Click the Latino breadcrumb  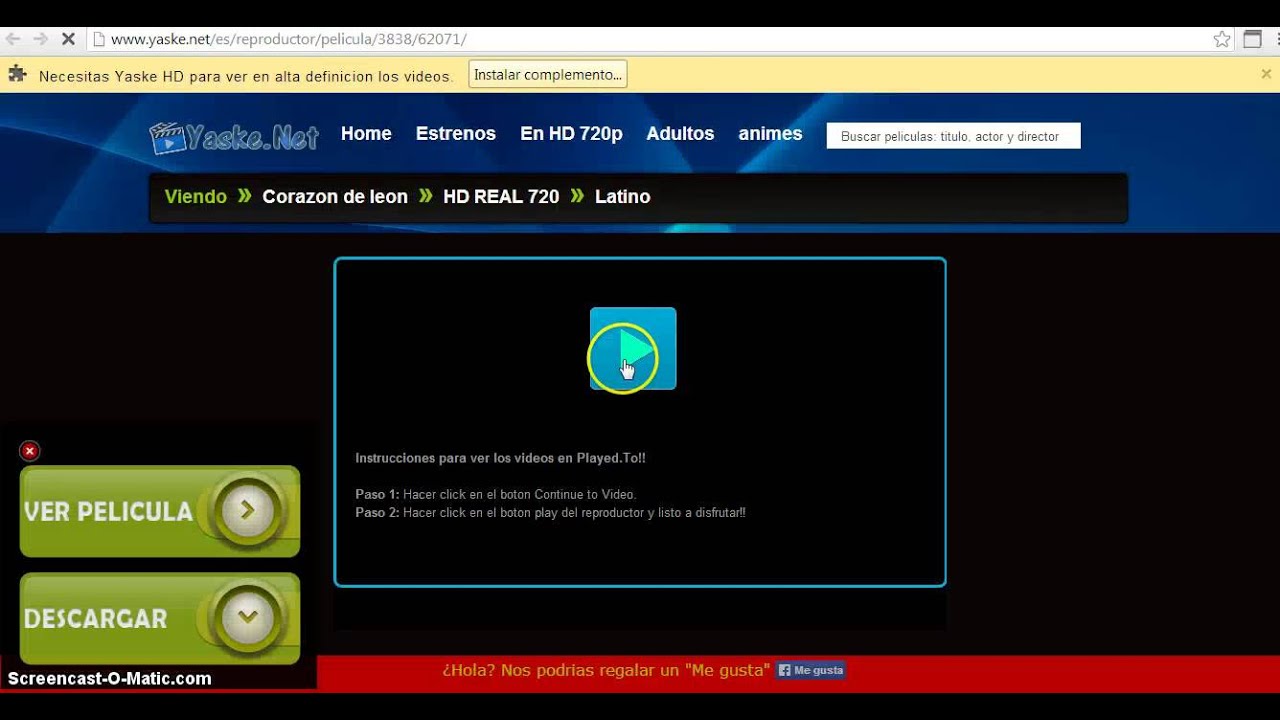point(623,197)
